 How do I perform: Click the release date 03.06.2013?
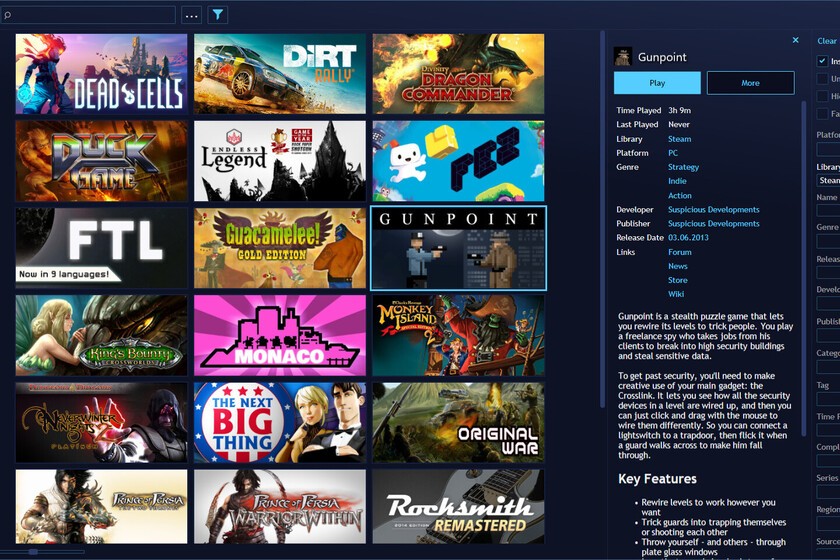pos(688,237)
